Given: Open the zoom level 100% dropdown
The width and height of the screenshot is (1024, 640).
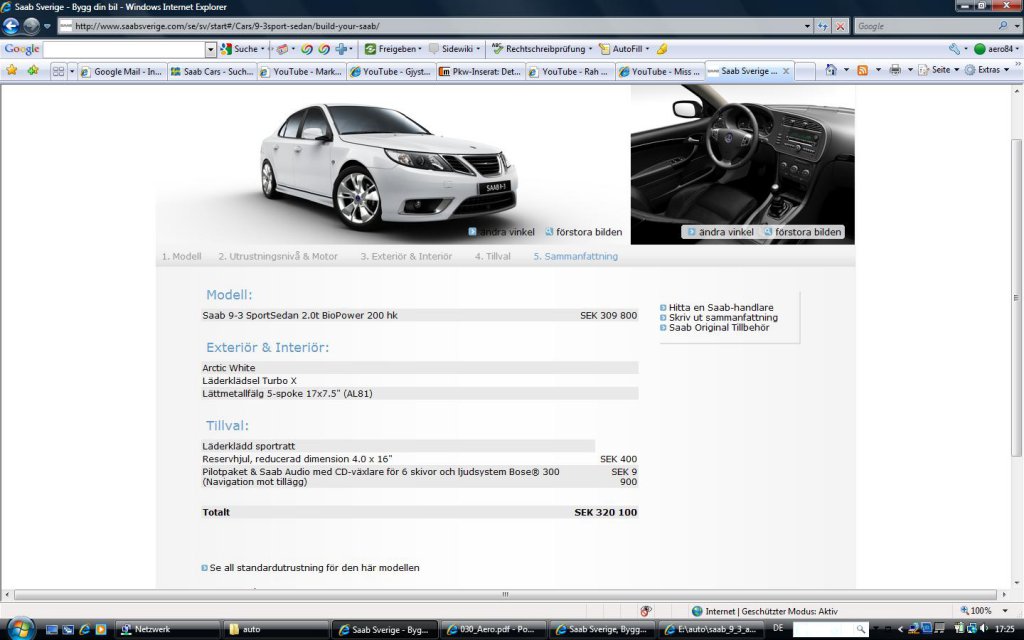Looking at the screenshot, I should tap(1005, 611).
